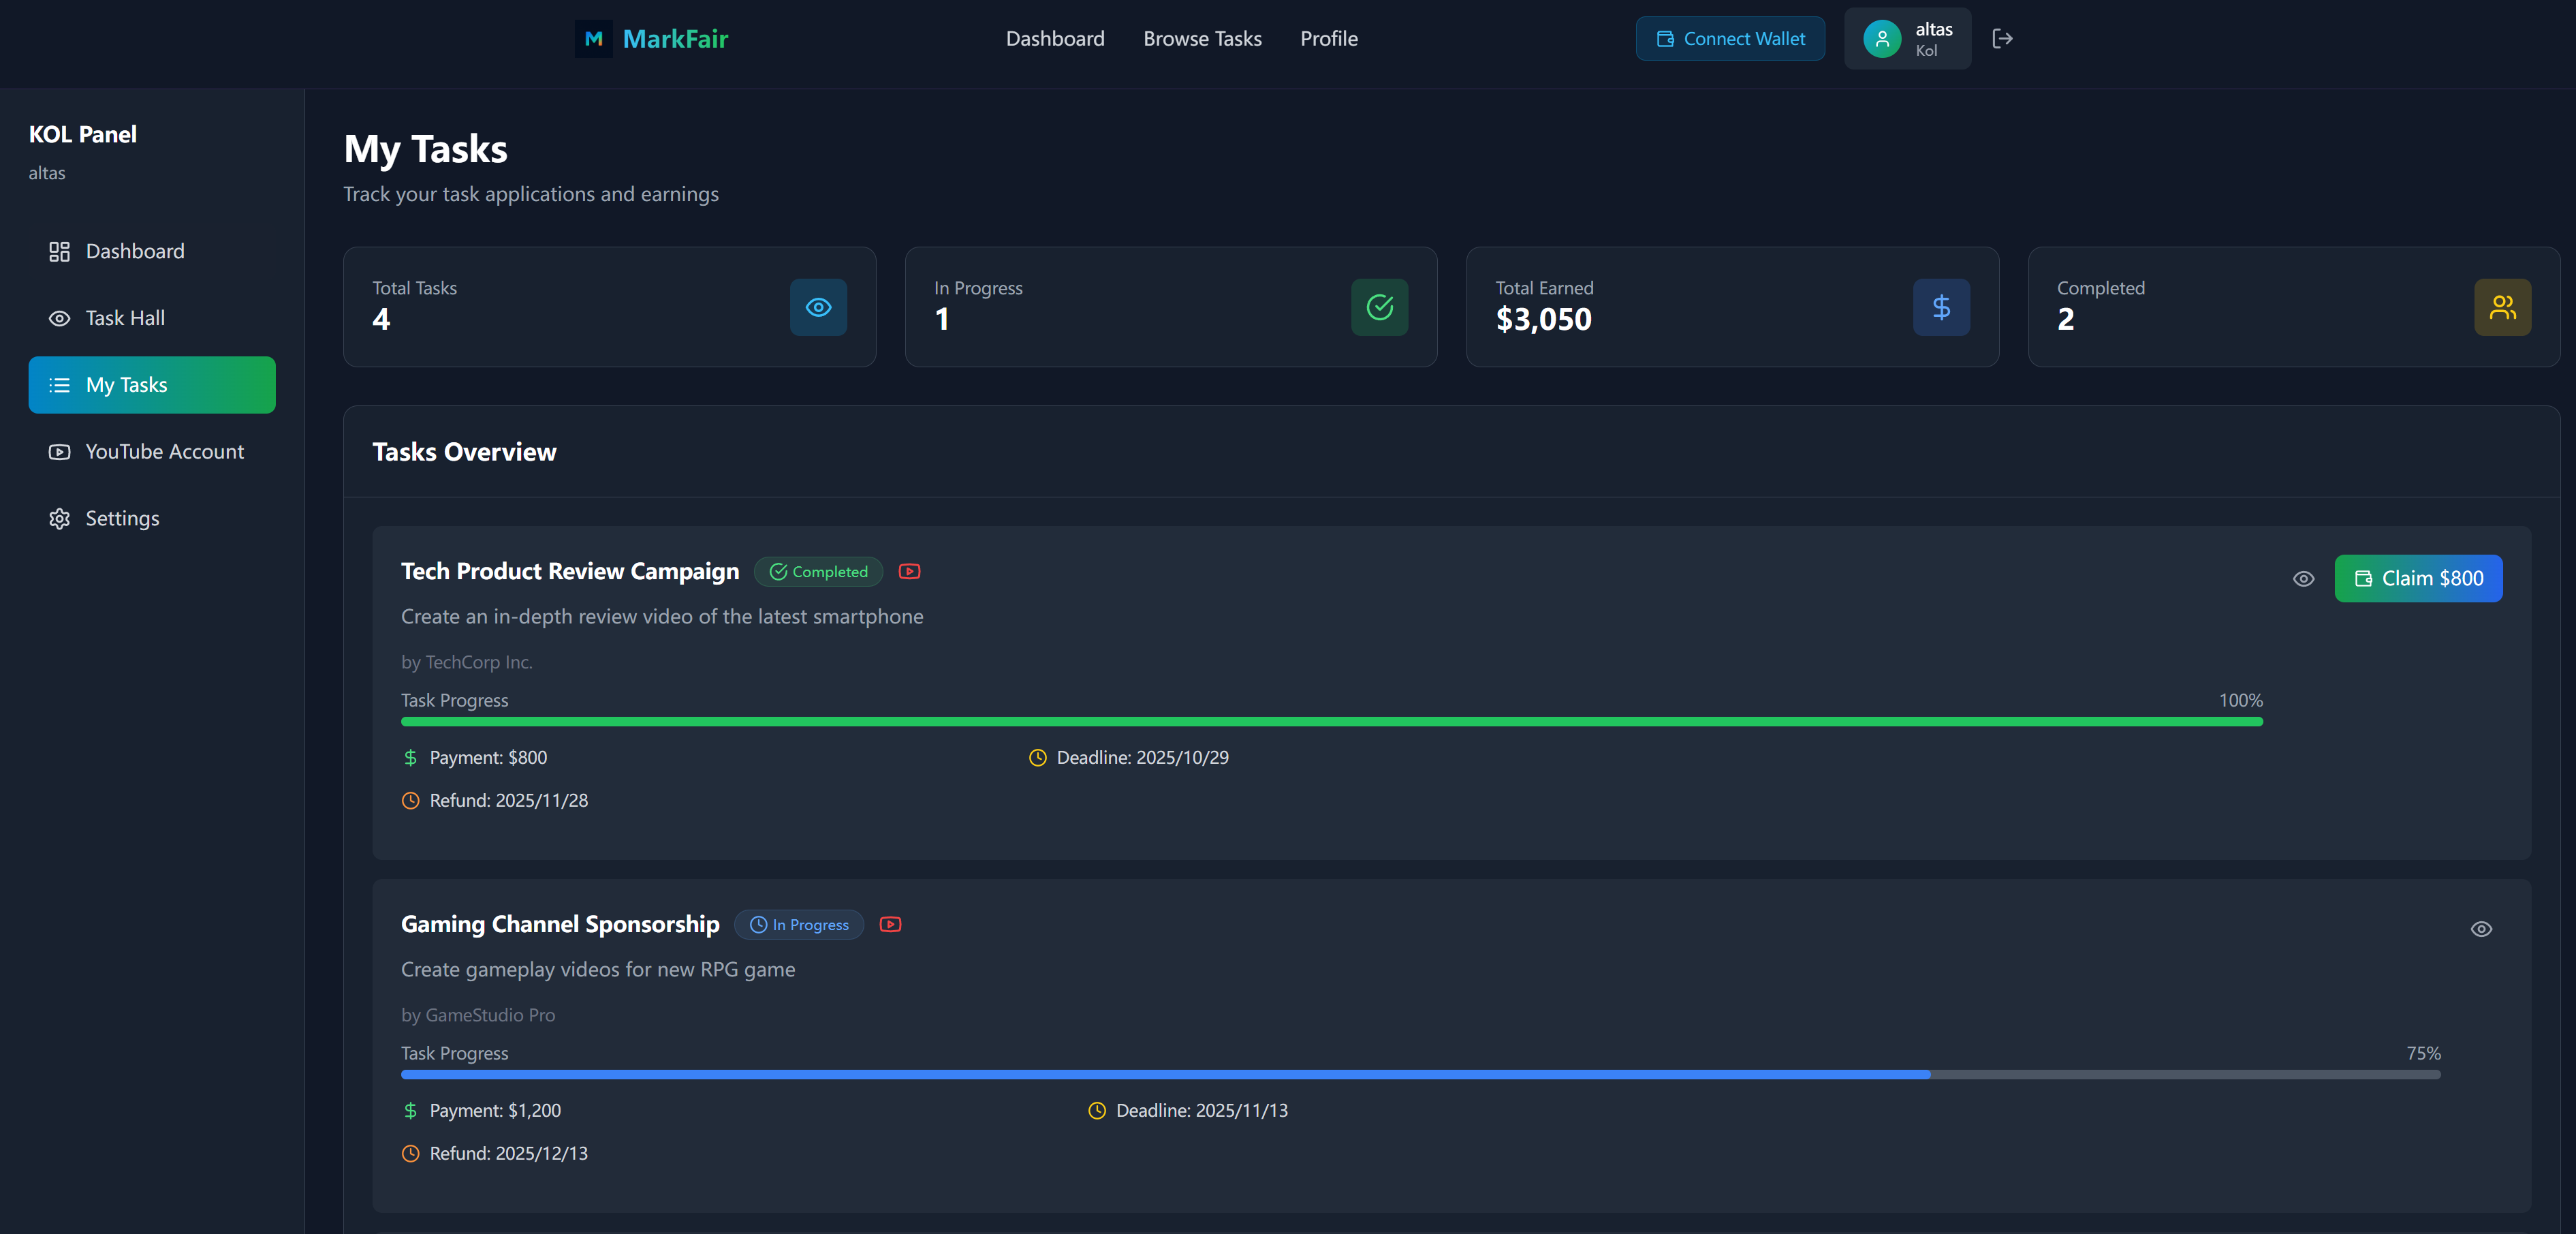Screen dimensions: 2576x1234
Task: Click the logout arrow icon
Action: click(x=2002, y=39)
